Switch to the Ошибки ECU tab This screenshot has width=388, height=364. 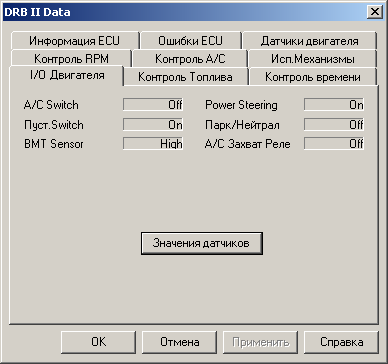(x=190, y=41)
